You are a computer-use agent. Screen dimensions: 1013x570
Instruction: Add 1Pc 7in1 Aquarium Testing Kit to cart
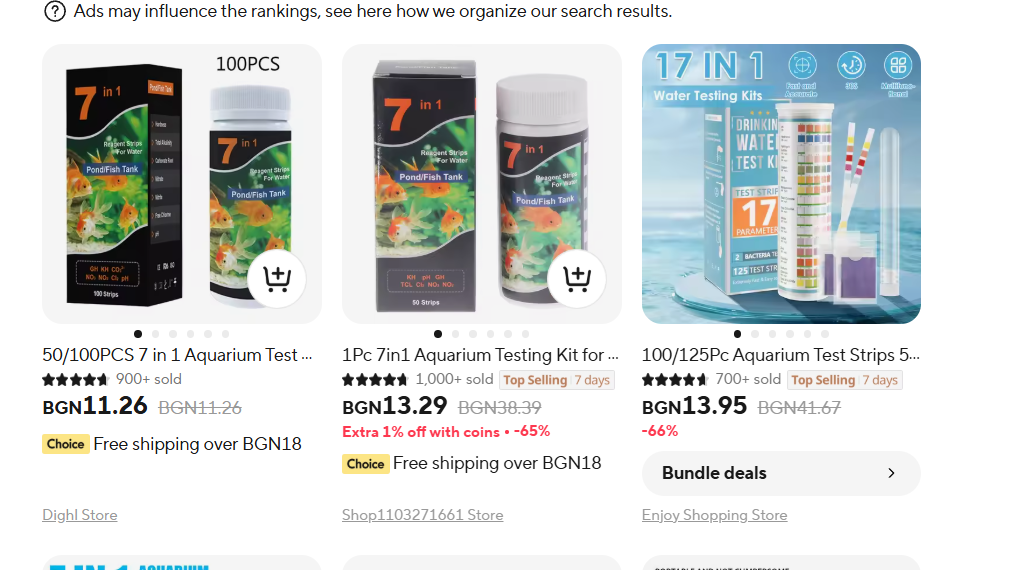pyautogui.click(x=577, y=279)
